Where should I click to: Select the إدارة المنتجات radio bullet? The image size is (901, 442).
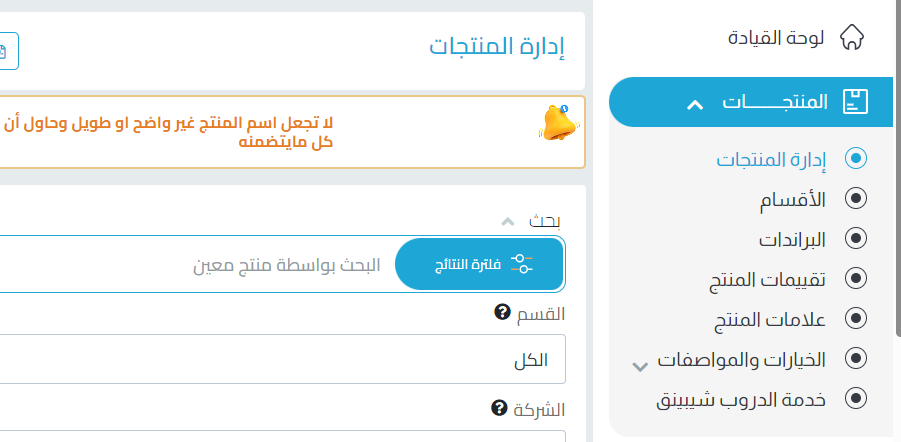click(855, 158)
